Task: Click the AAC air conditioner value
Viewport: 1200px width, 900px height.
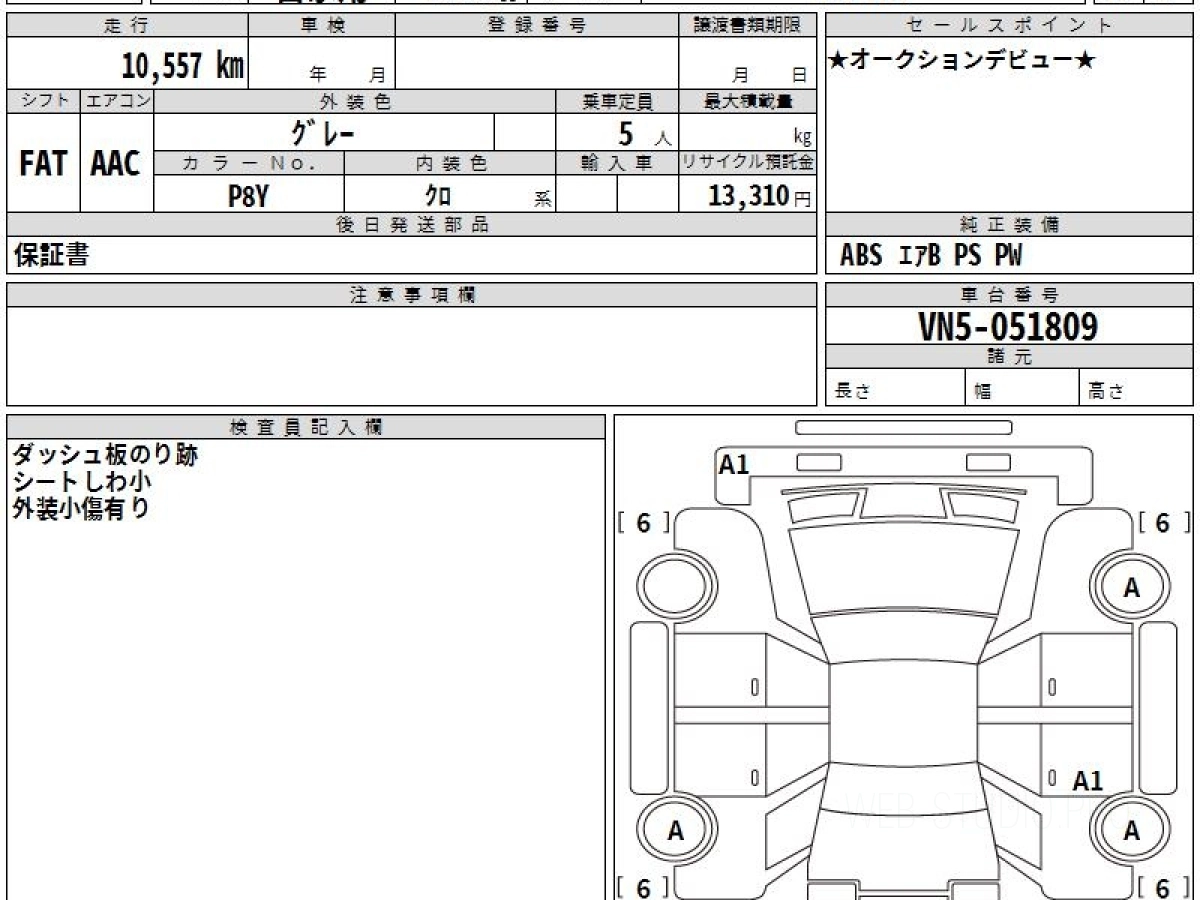Action: [x=116, y=163]
